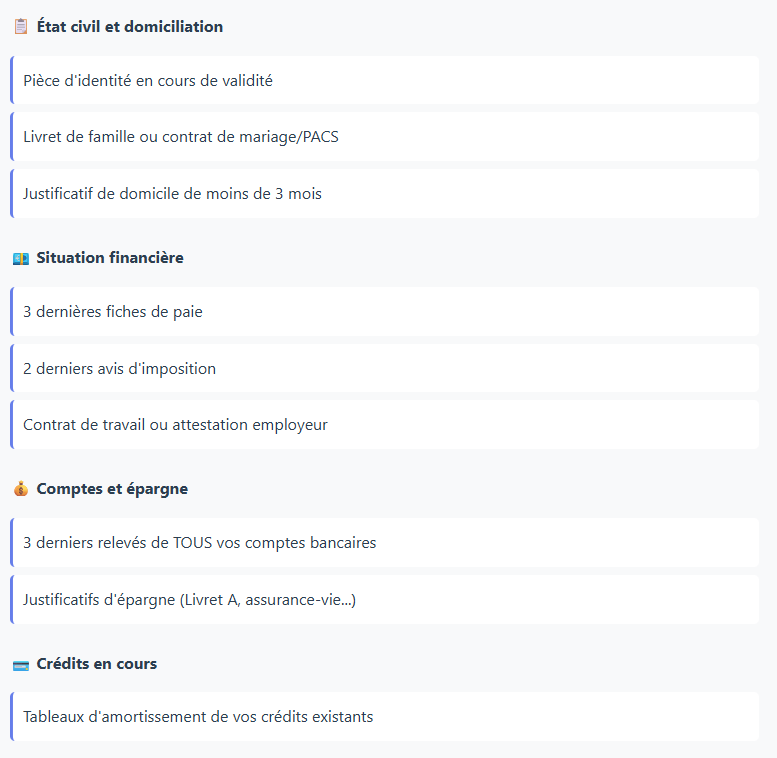Click the blue left border of fiches de paie
Image resolution: width=777 pixels, height=758 pixels.
pyautogui.click(x=11, y=312)
